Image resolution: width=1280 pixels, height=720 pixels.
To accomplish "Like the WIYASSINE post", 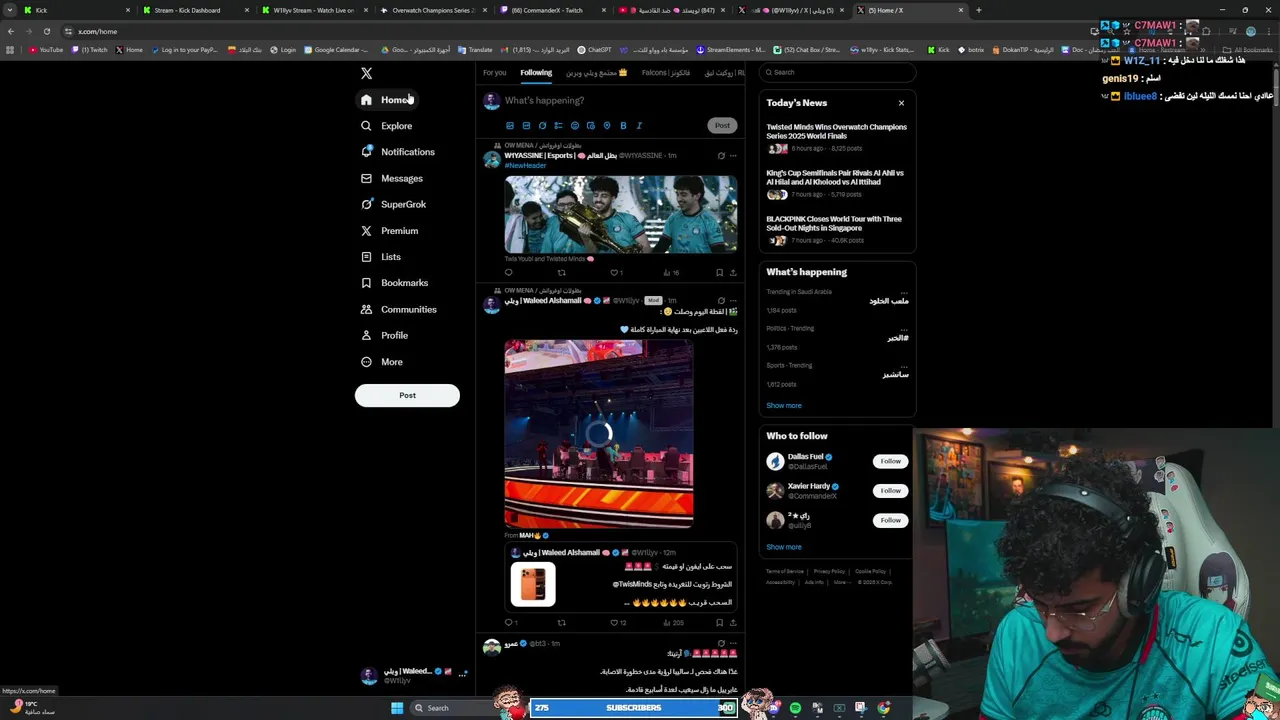I will point(614,272).
